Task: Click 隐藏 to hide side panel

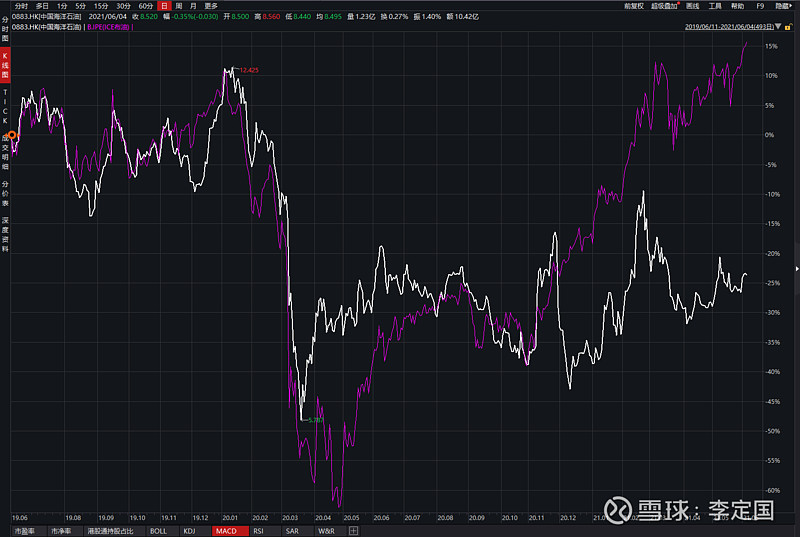Action: pos(783,6)
